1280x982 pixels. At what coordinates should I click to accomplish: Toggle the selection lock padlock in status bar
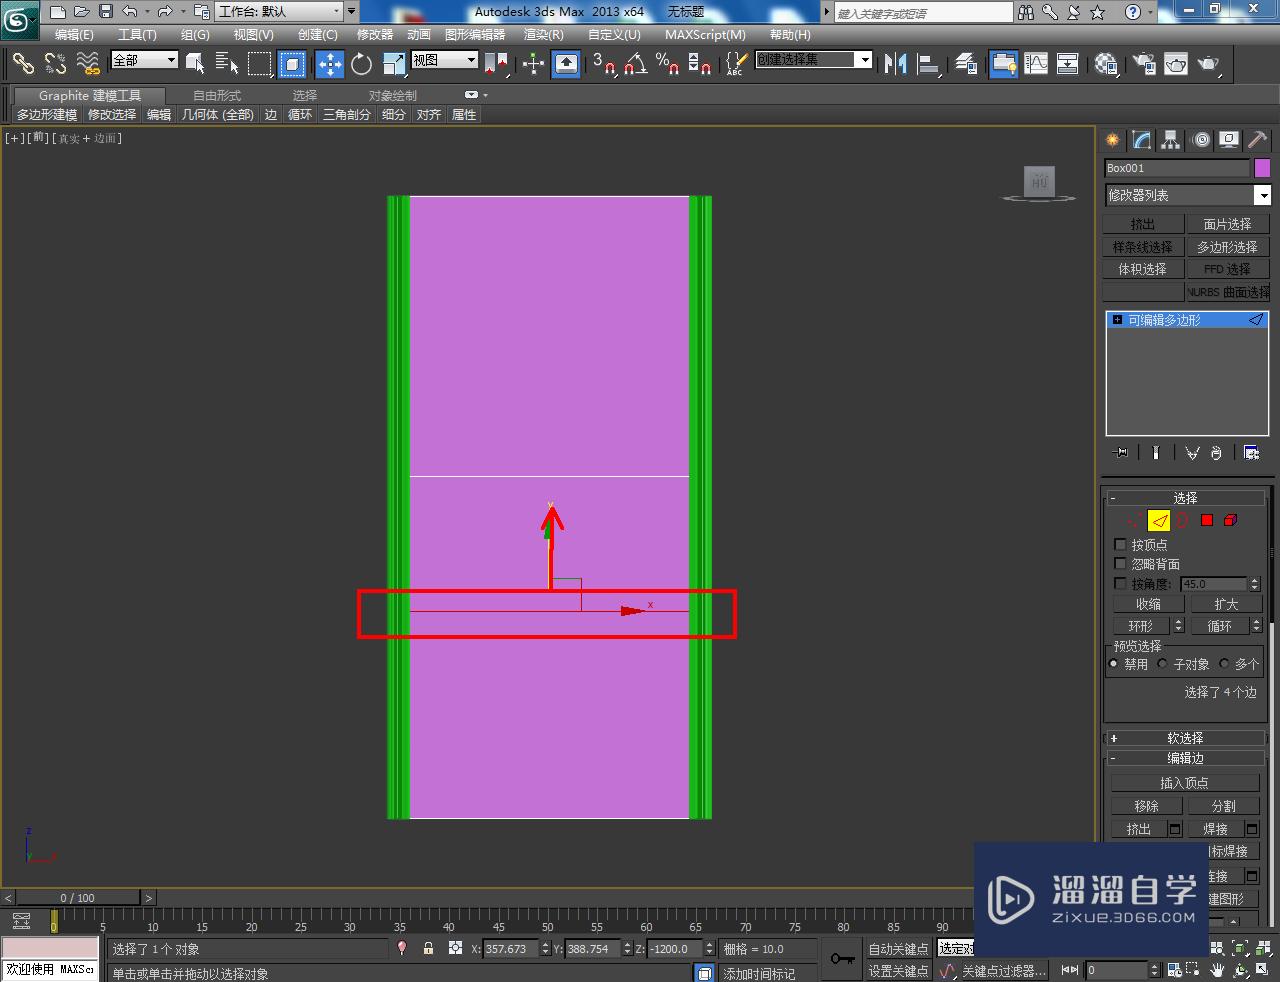click(428, 948)
